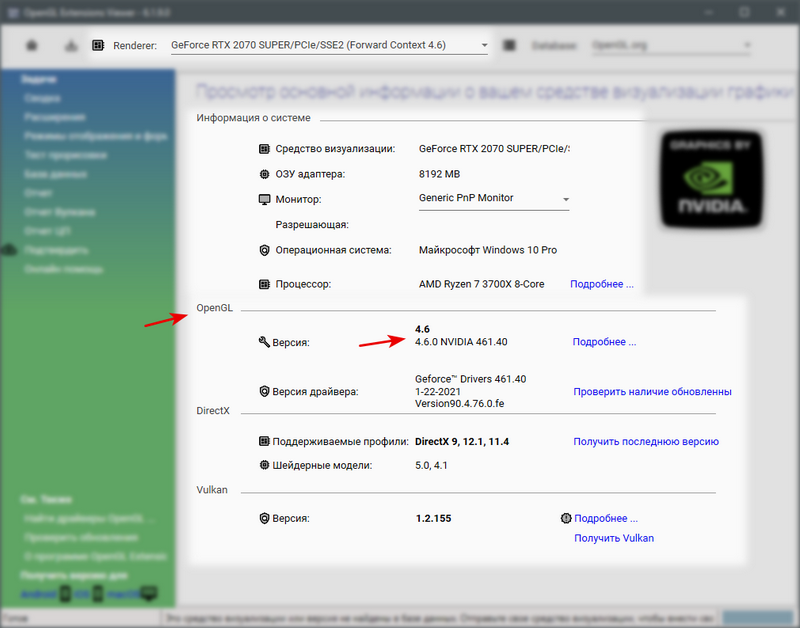Click Получить последнюю версию link

pyautogui.click(x=646, y=441)
